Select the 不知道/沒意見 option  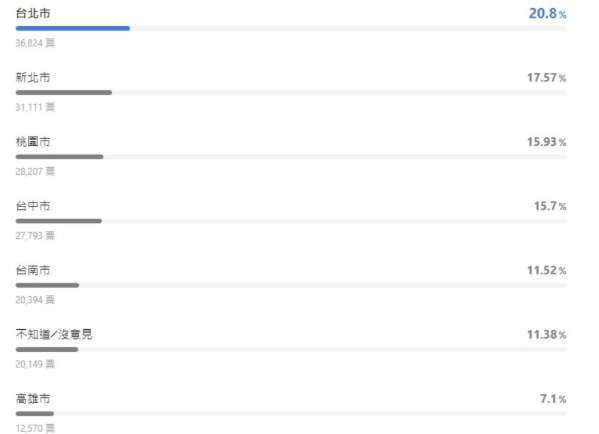point(54,334)
